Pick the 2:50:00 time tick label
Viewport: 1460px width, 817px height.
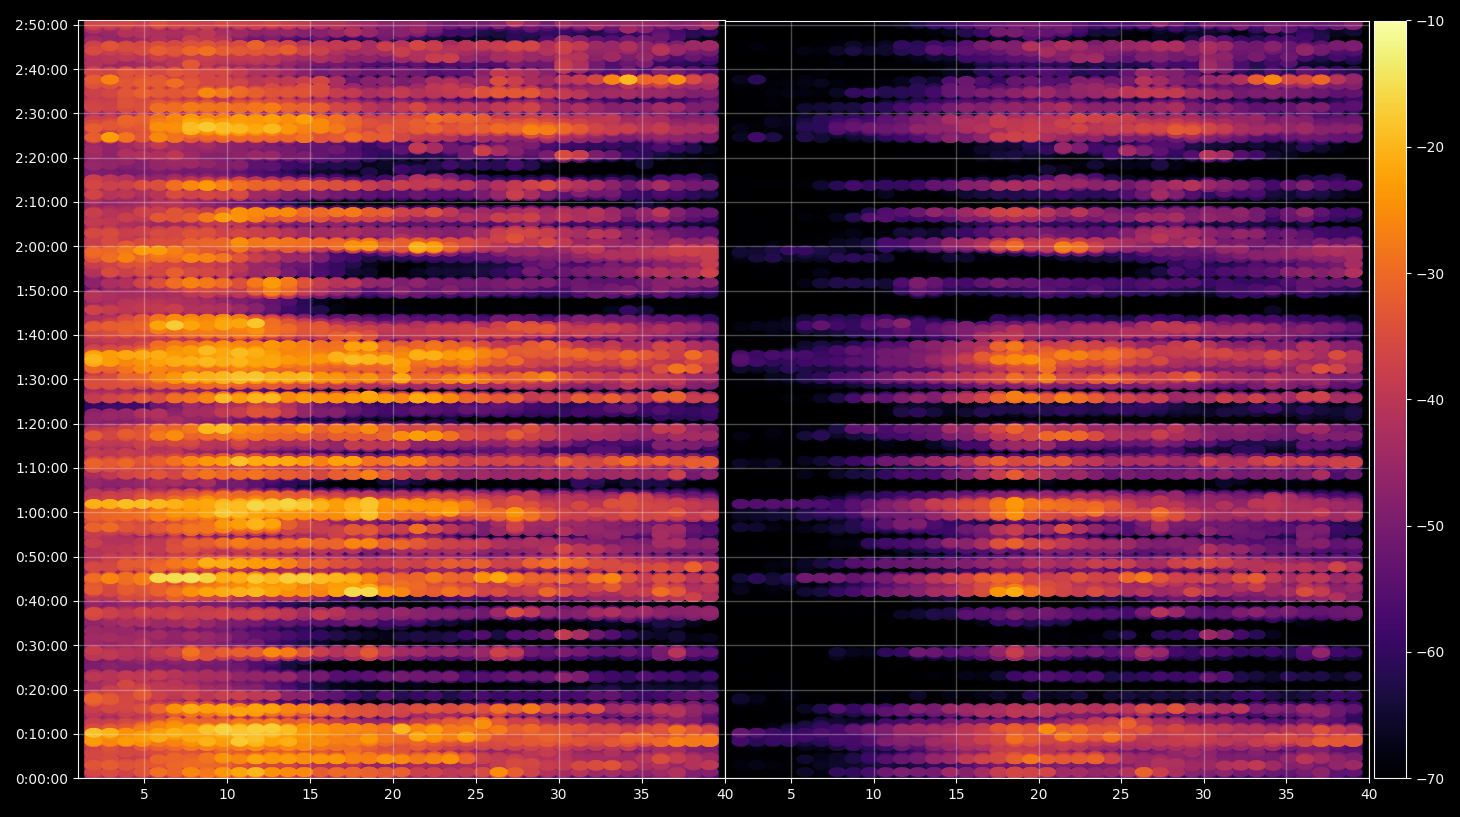click(x=41, y=25)
